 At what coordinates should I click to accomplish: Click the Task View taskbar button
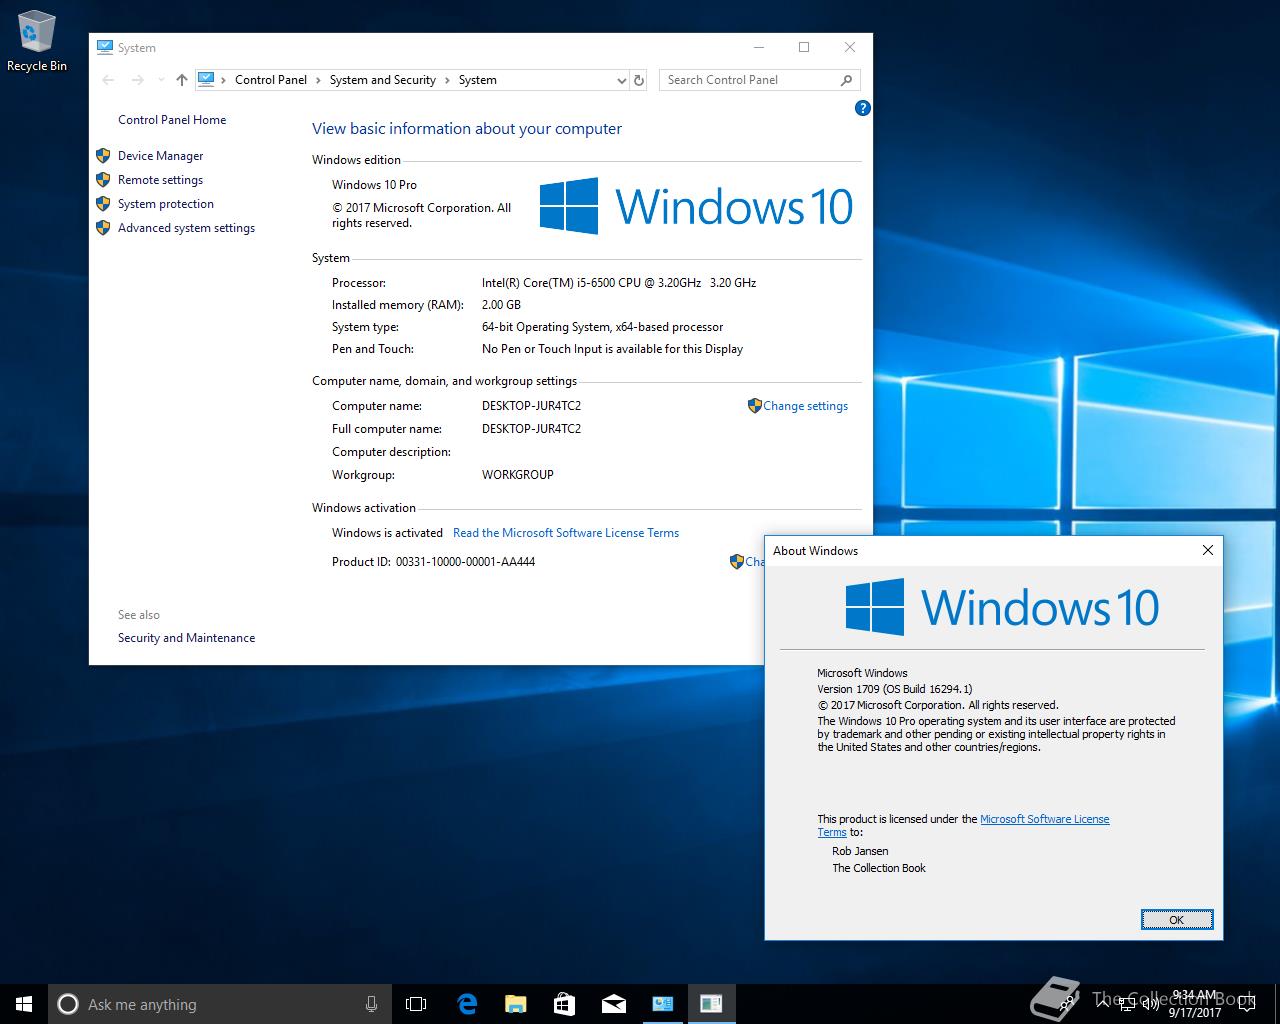pyautogui.click(x=416, y=1004)
